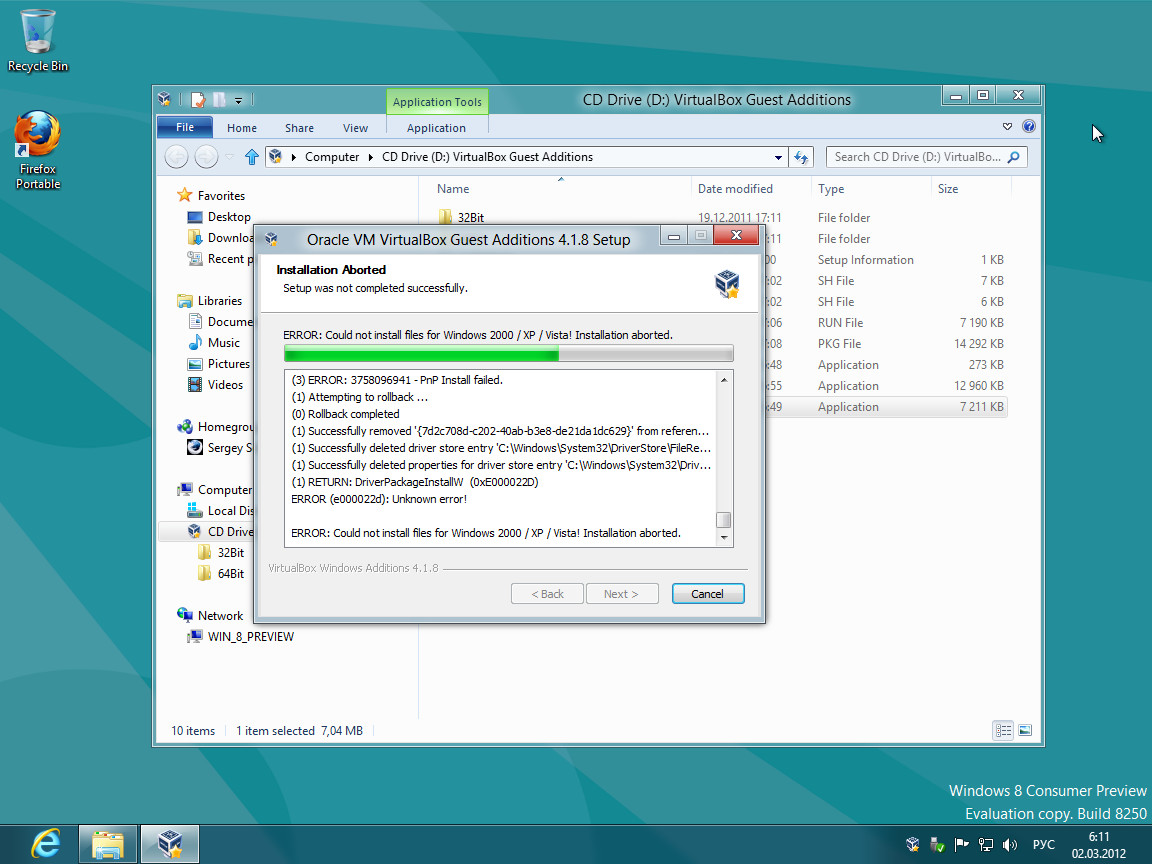Select Favorites in the navigation pane
Screen dimensions: 1152x864
click(220, 195)
